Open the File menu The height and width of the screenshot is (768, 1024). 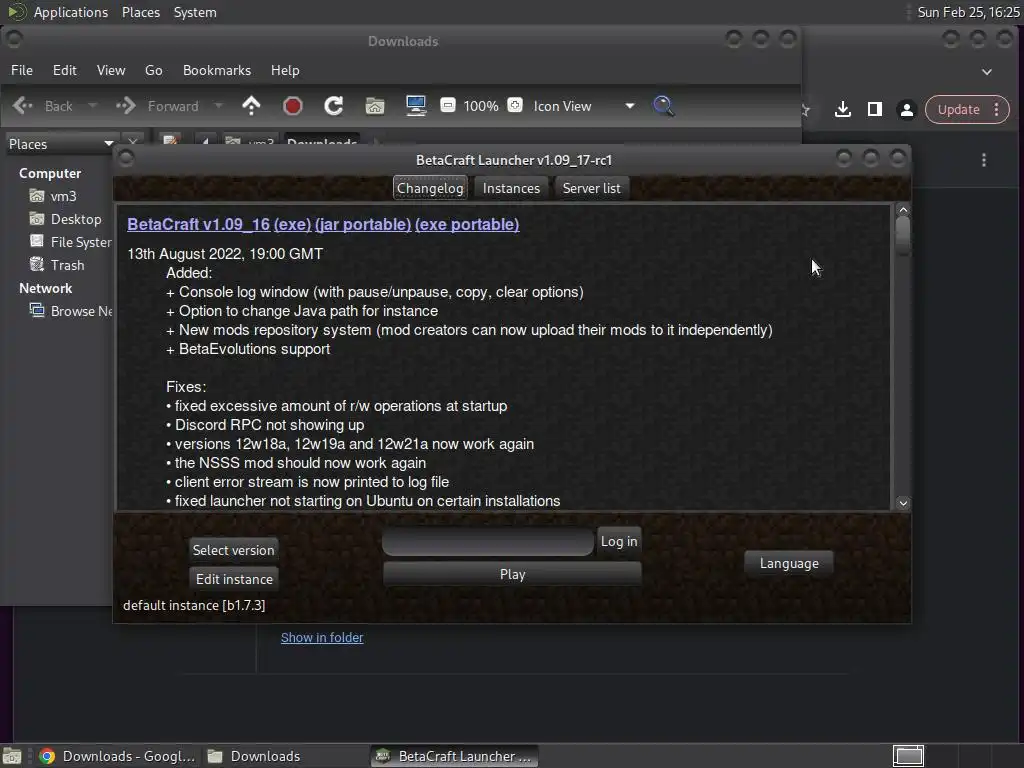coord(22,70)
